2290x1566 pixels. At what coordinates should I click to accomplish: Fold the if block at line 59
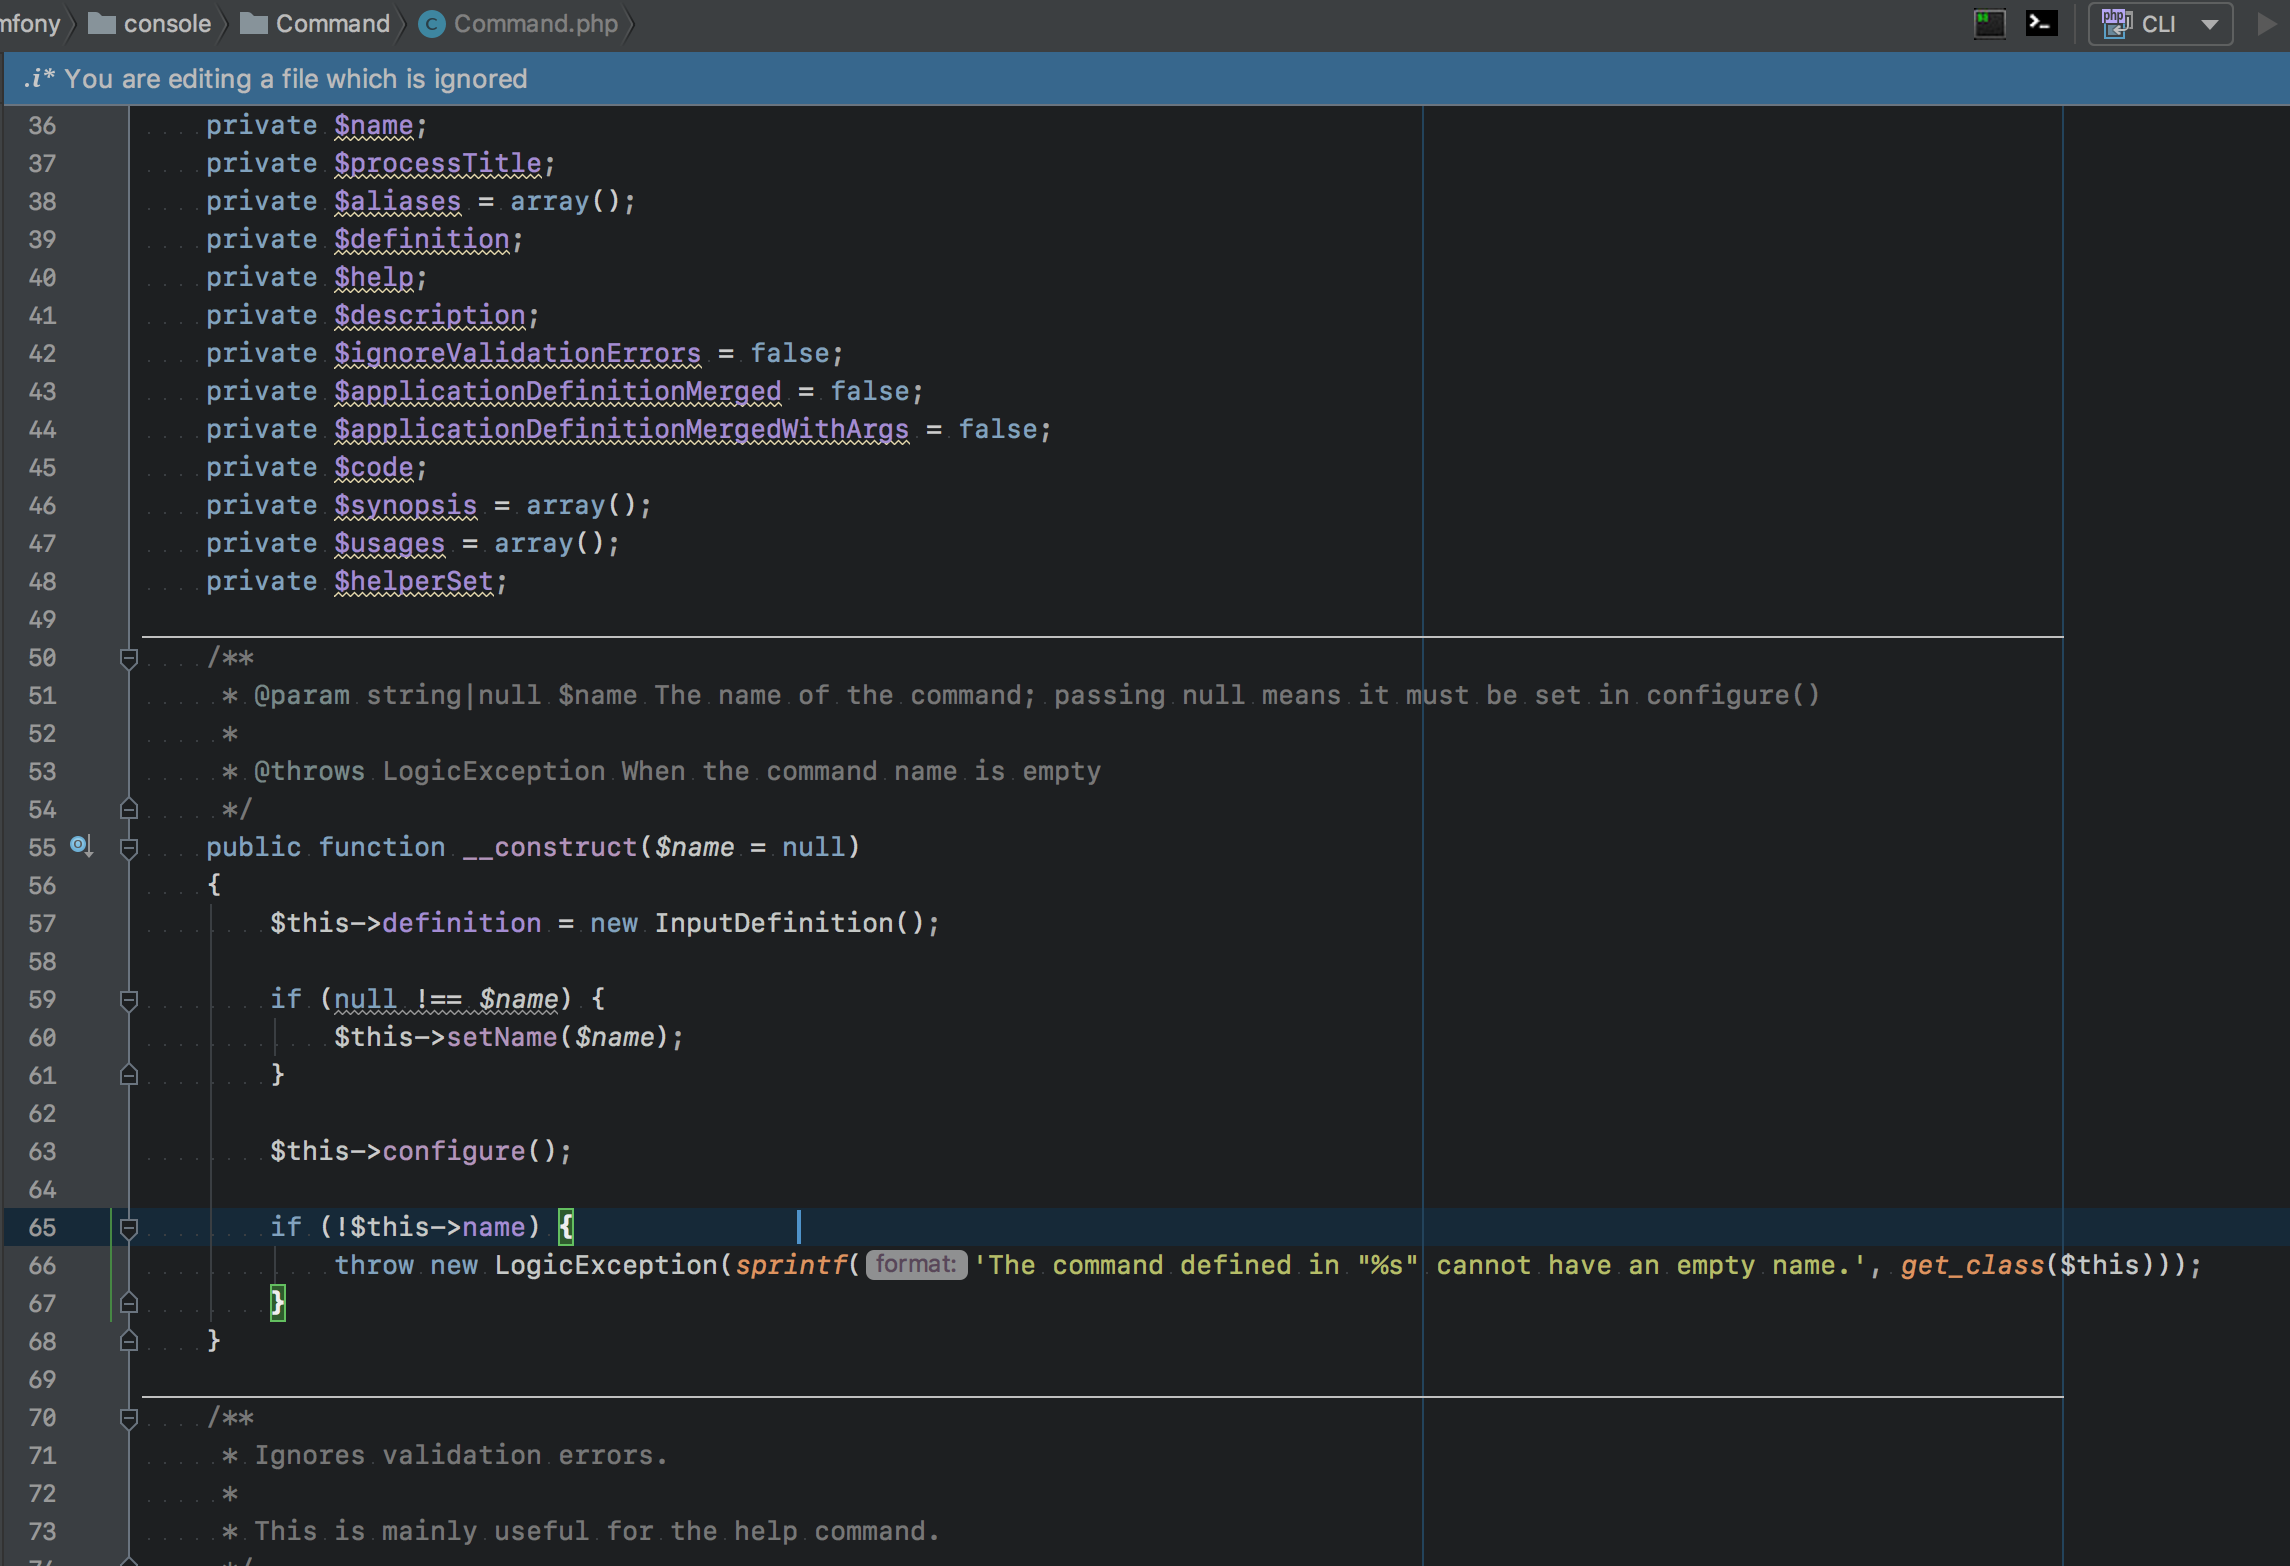(x=128, y=1000)
